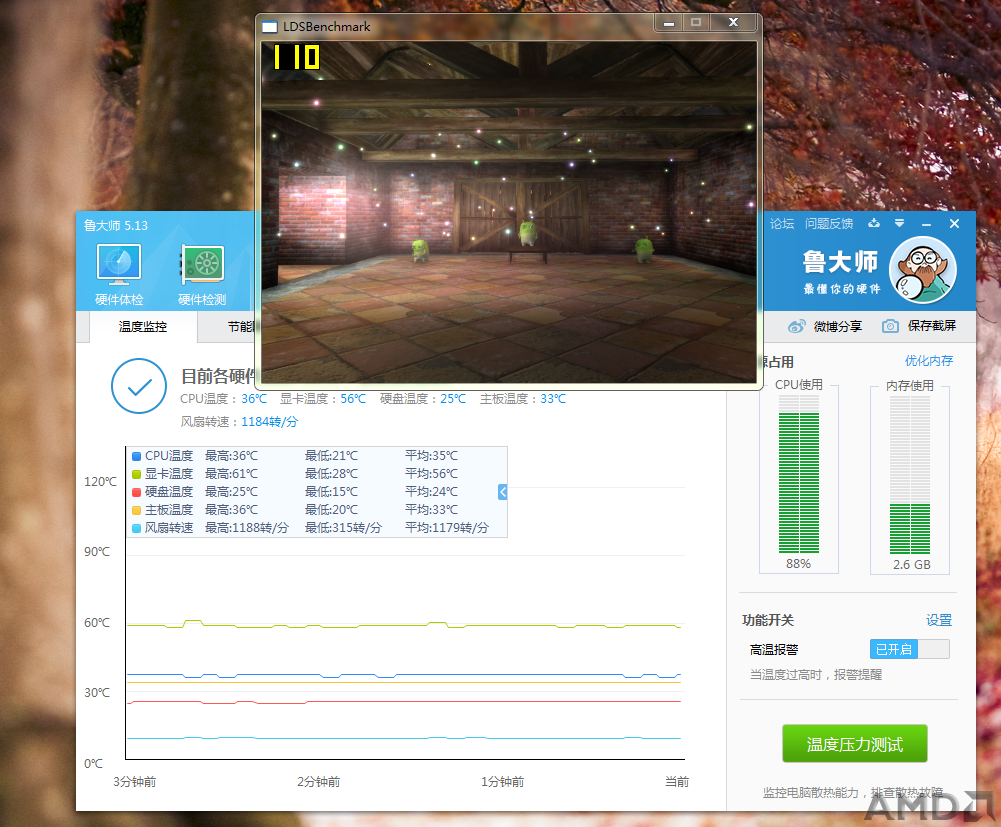Click the red 硬盘温度 legend swatch
The width and height of the screenshot is (1001, 827).
(136, 492)
